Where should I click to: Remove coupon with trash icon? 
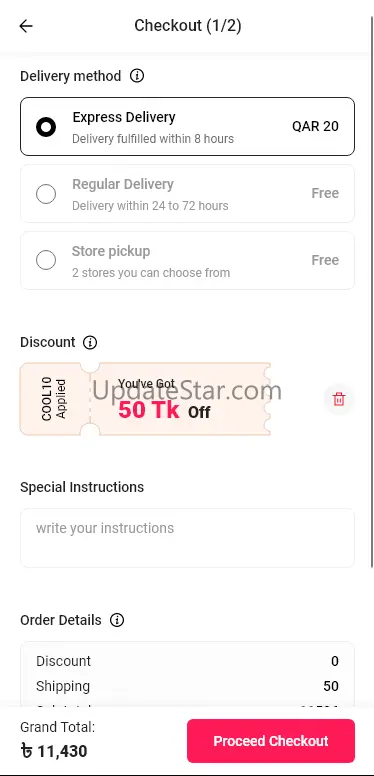click(339, 399)
